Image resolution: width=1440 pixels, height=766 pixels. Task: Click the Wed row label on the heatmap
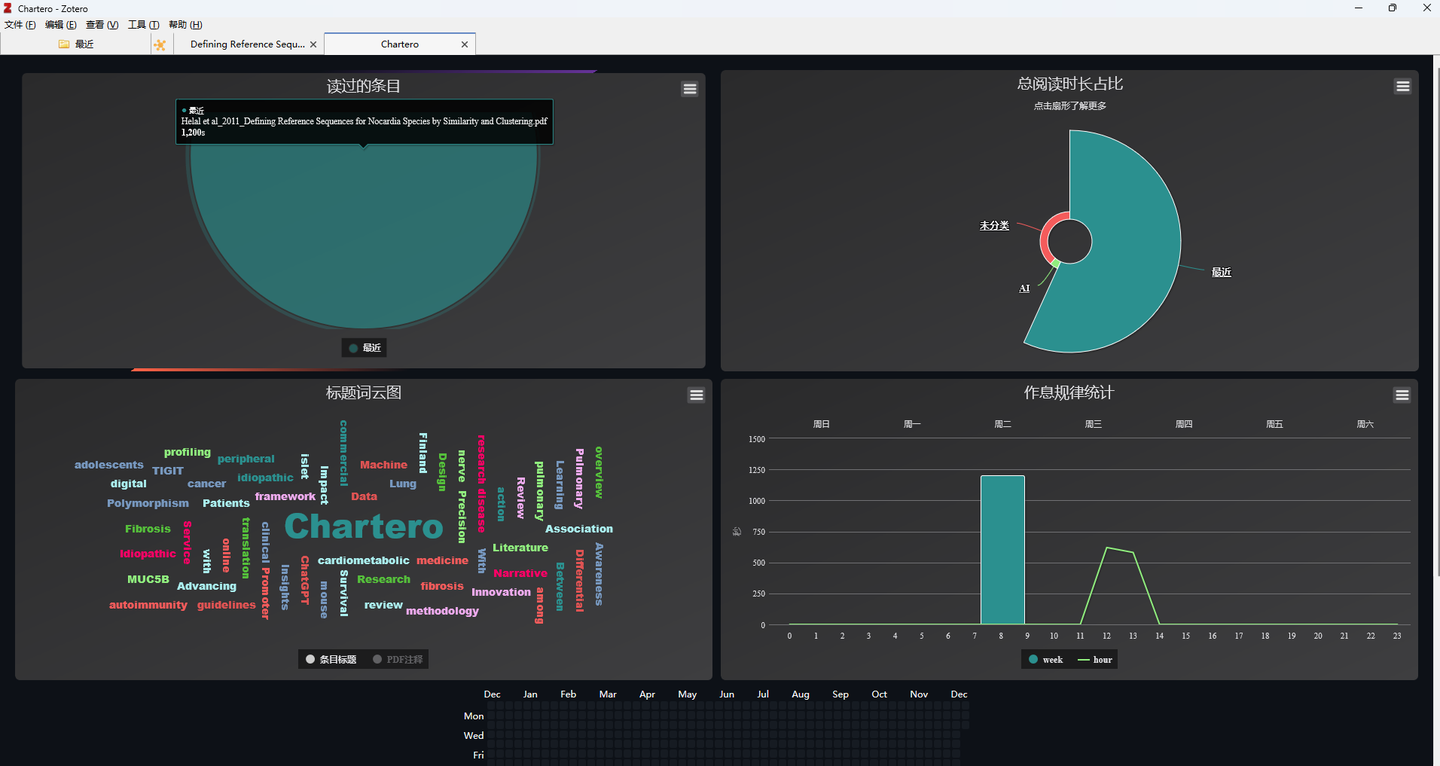tap(473, 736)
